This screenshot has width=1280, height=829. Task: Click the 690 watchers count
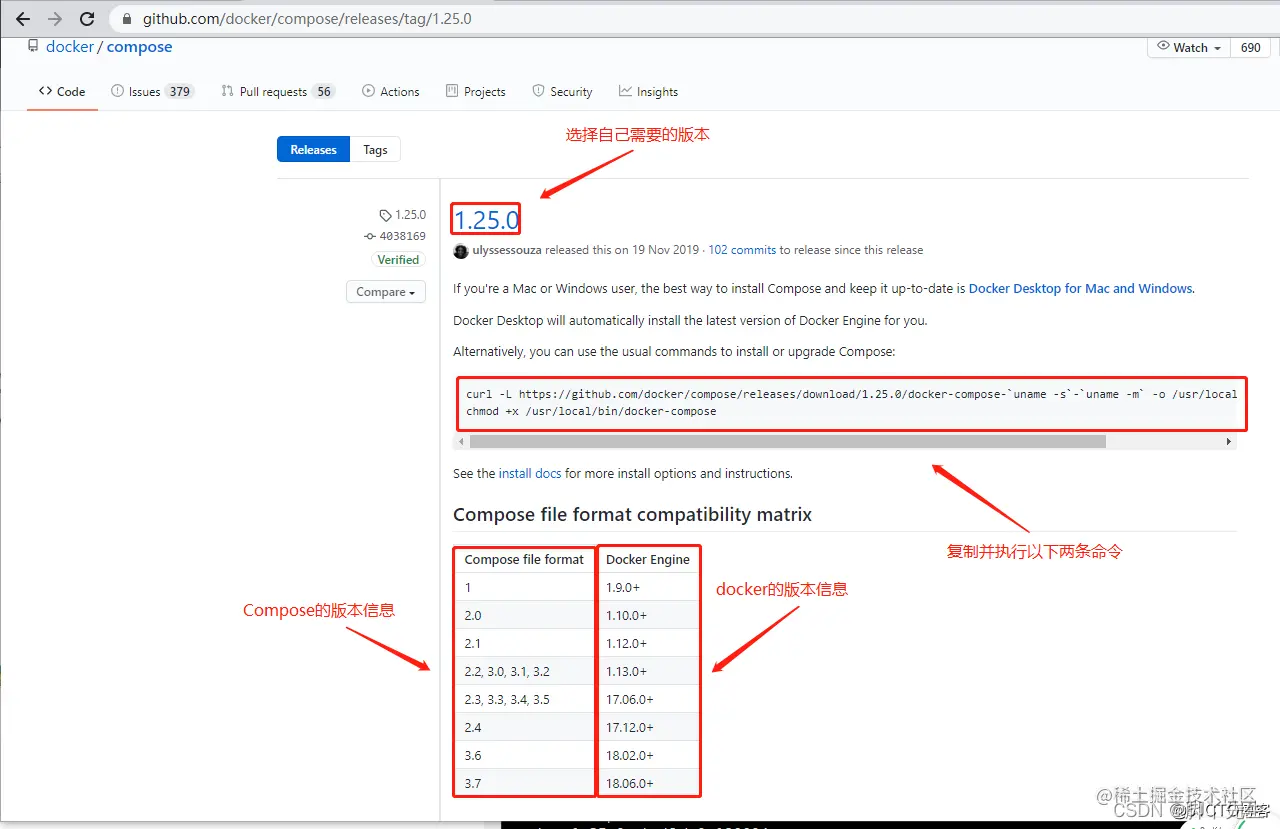point(1251,47)
